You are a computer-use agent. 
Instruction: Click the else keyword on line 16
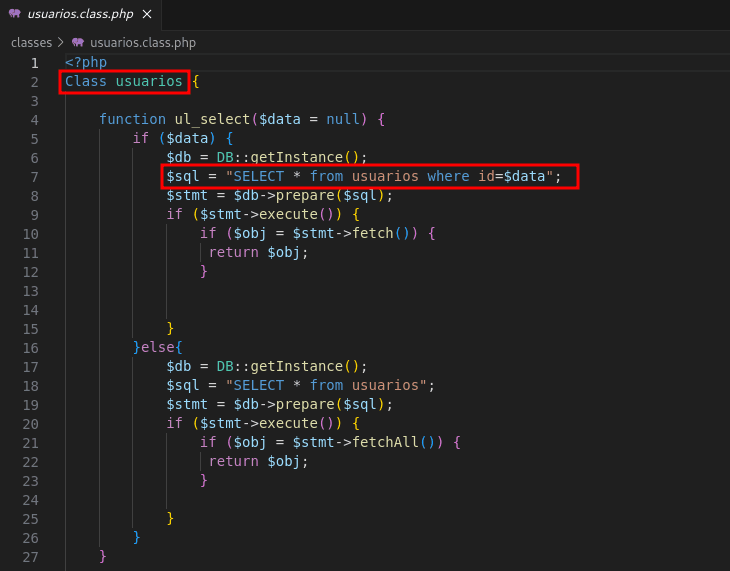click(158, 347)
